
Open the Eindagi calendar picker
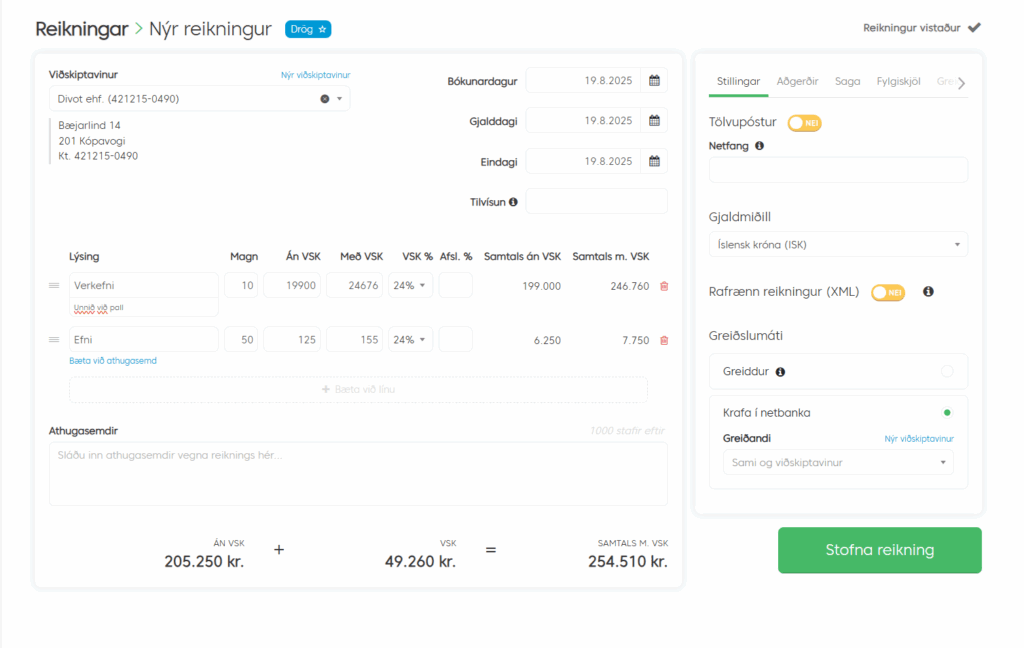tap(654, 161)
